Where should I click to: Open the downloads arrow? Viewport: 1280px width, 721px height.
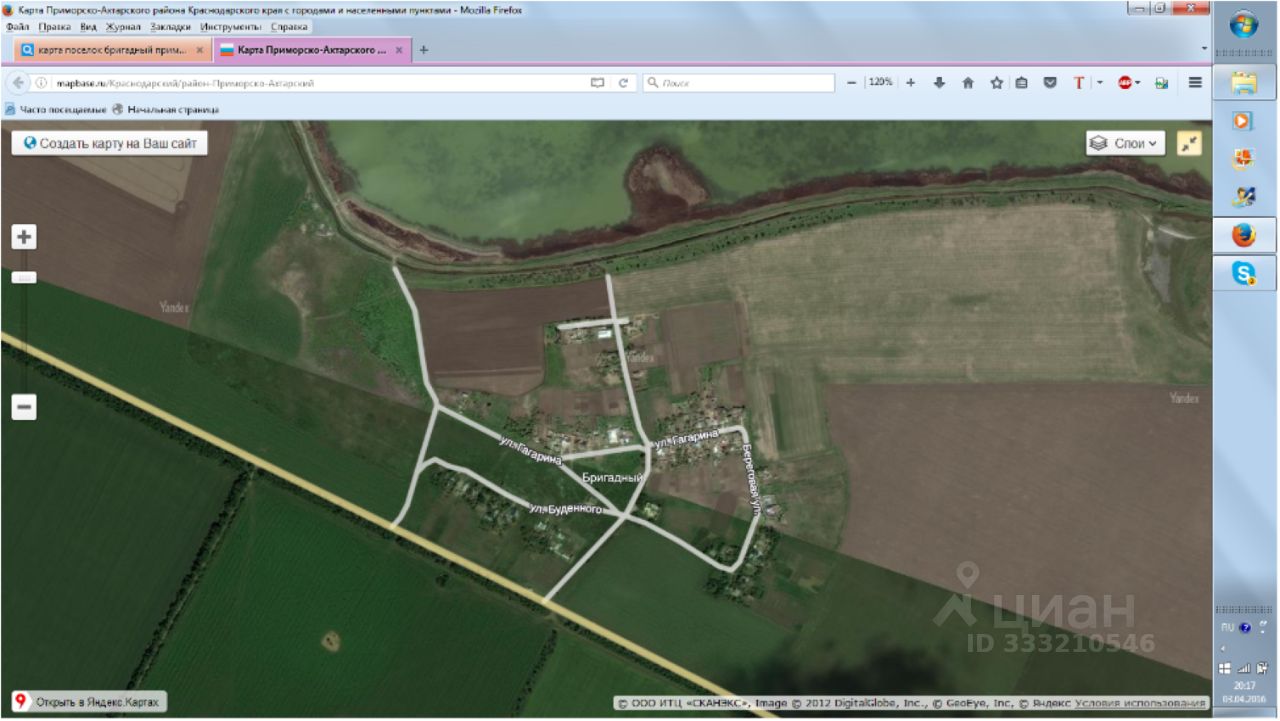(939, 83)
